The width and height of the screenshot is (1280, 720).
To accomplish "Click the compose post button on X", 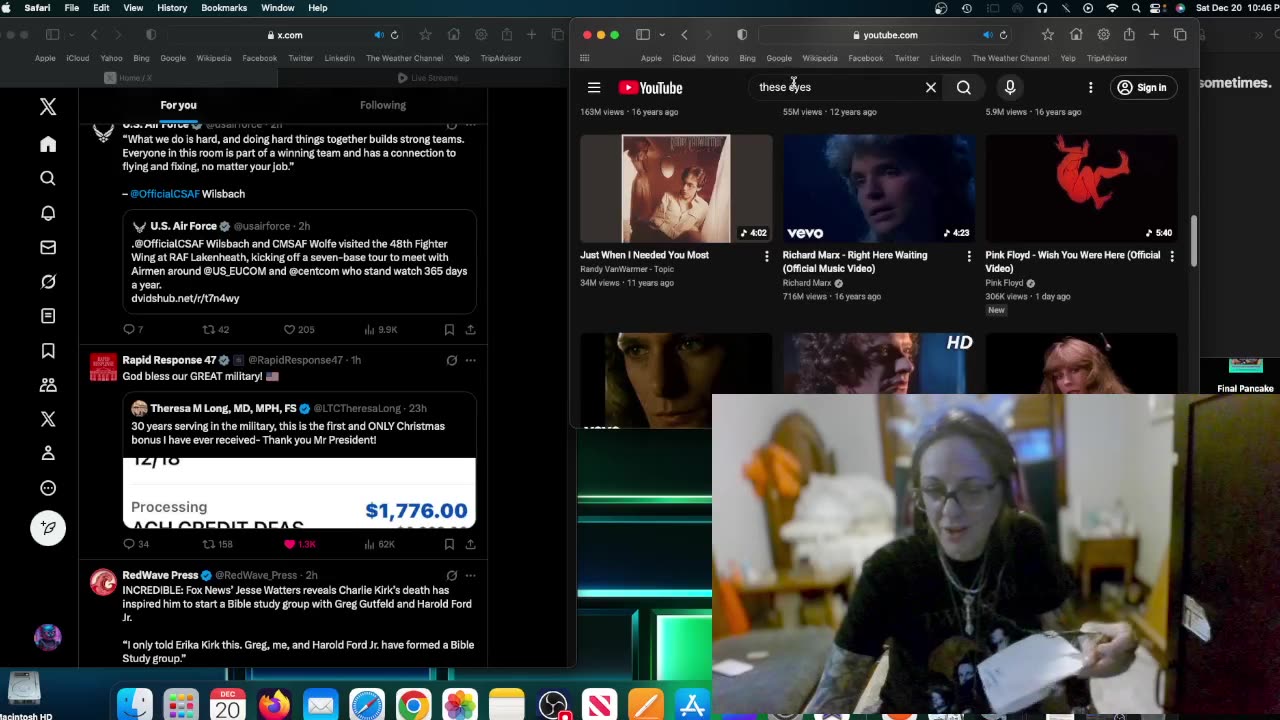I will pos(48,527).
